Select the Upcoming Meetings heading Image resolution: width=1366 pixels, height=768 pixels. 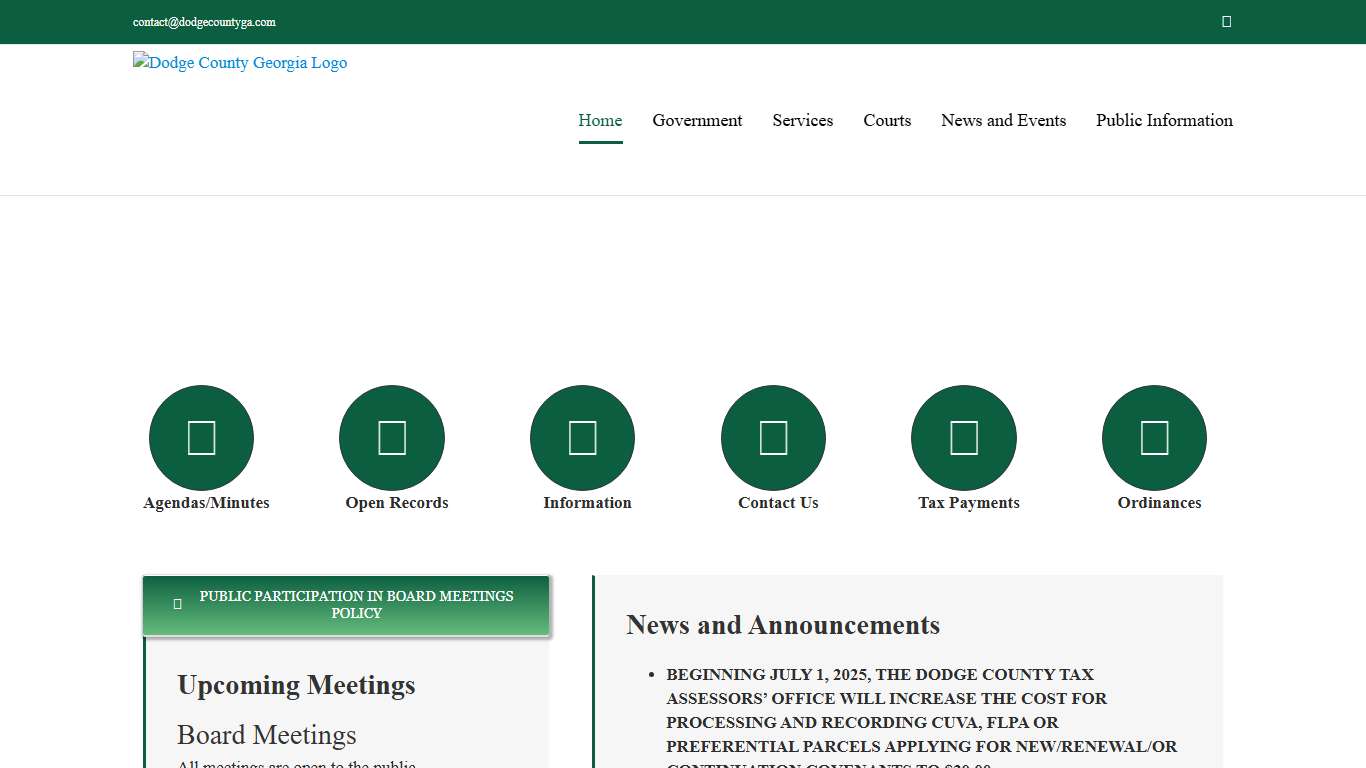coord(296,685)
